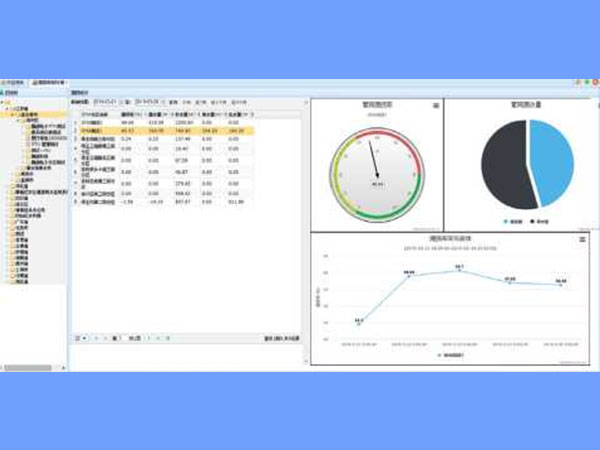Open the gauge chart hamburger menu
Viewport: 600px width, 450px height.
[x=436, y=105]
